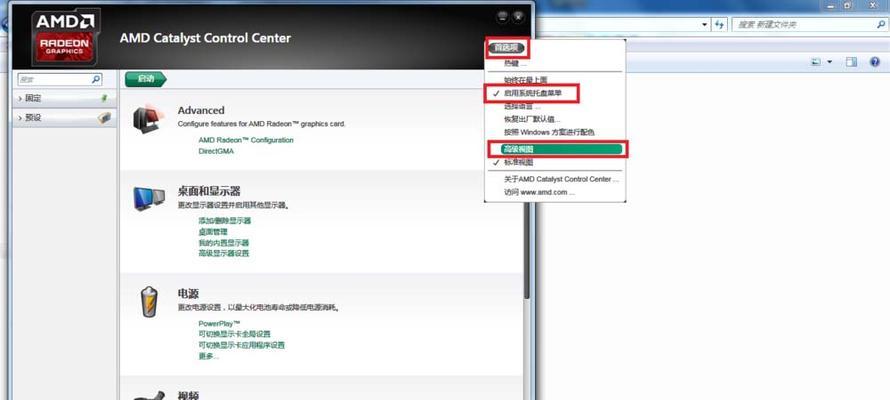Click the Explorer change-view icon
This screenshot has height=400, width=890.
[x=816, y=62]
